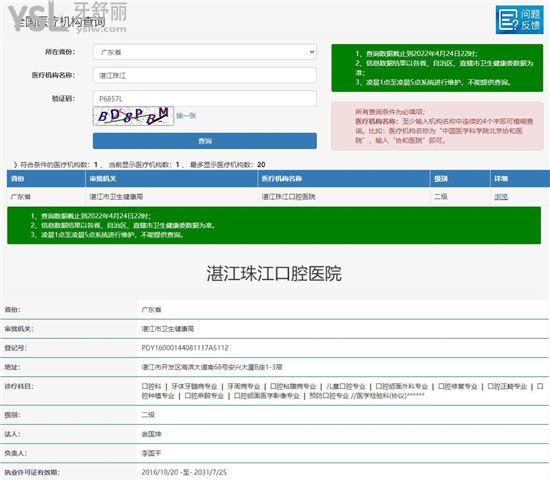Click the 换一张 link to refresh captcha
The width and height of the screenshot is (550, 481).
pyautogui.click(x=186, y=116)
